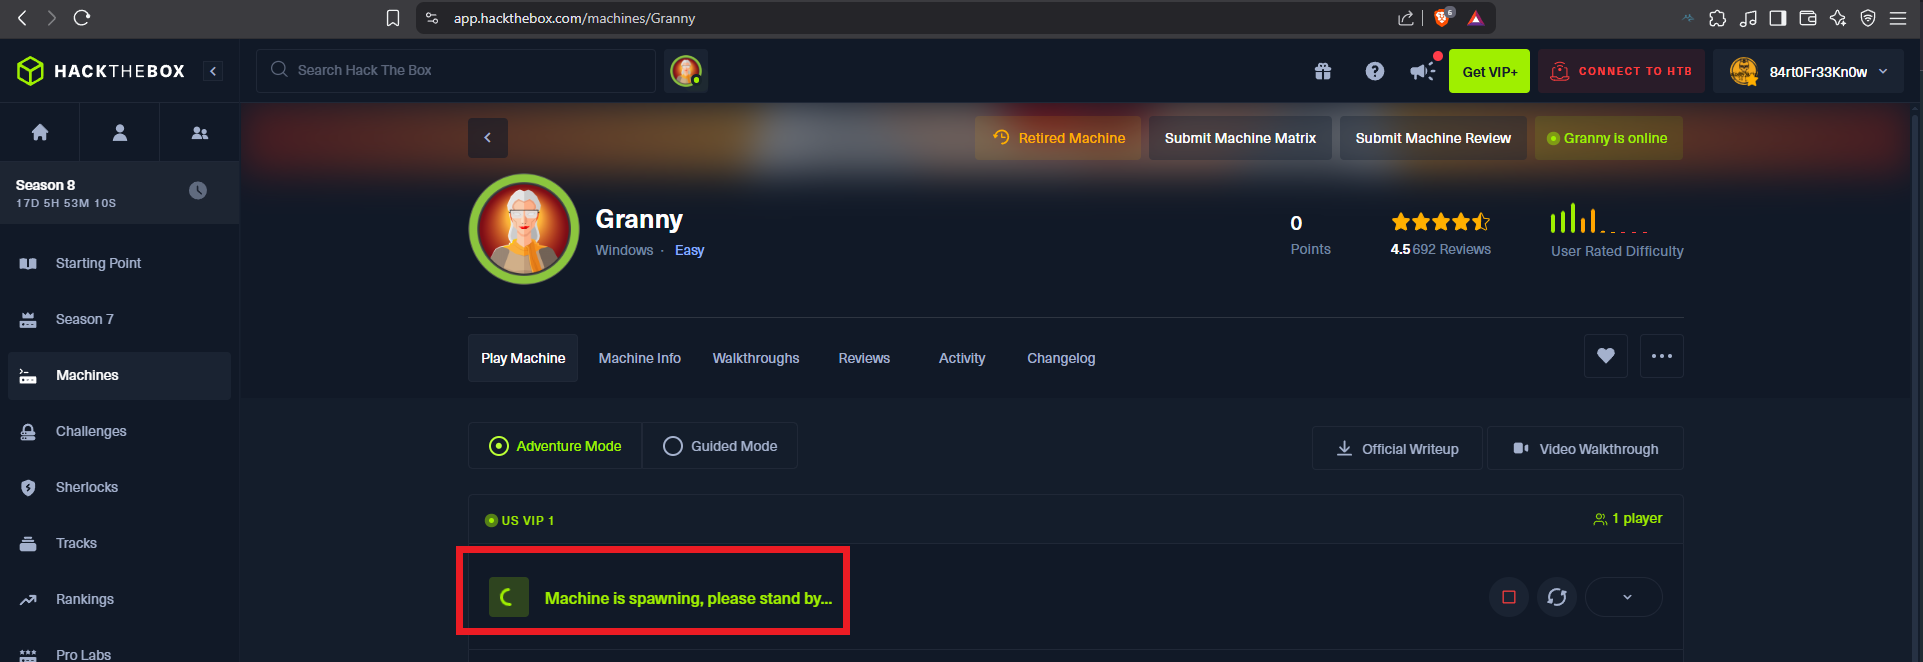The width and height of the screenshot is (1923, 662).
Task: Click the VPN shield icon in toolbar
Action: coord(1868,18)
